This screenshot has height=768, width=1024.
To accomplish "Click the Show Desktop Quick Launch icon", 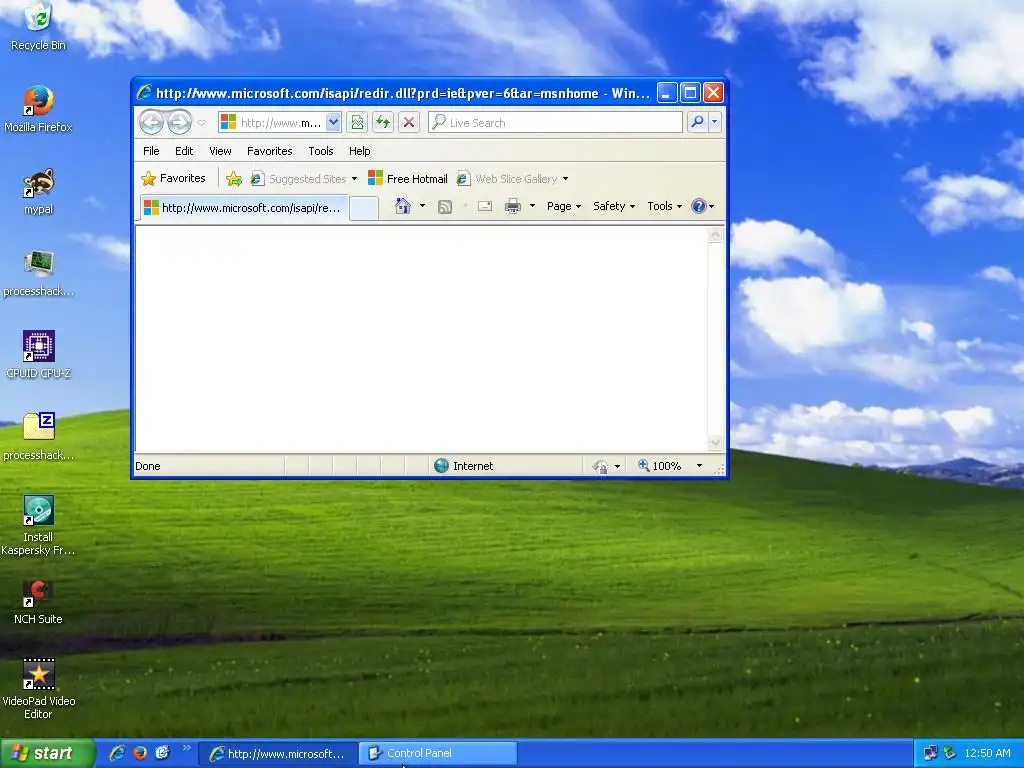I will coord(162,753).
